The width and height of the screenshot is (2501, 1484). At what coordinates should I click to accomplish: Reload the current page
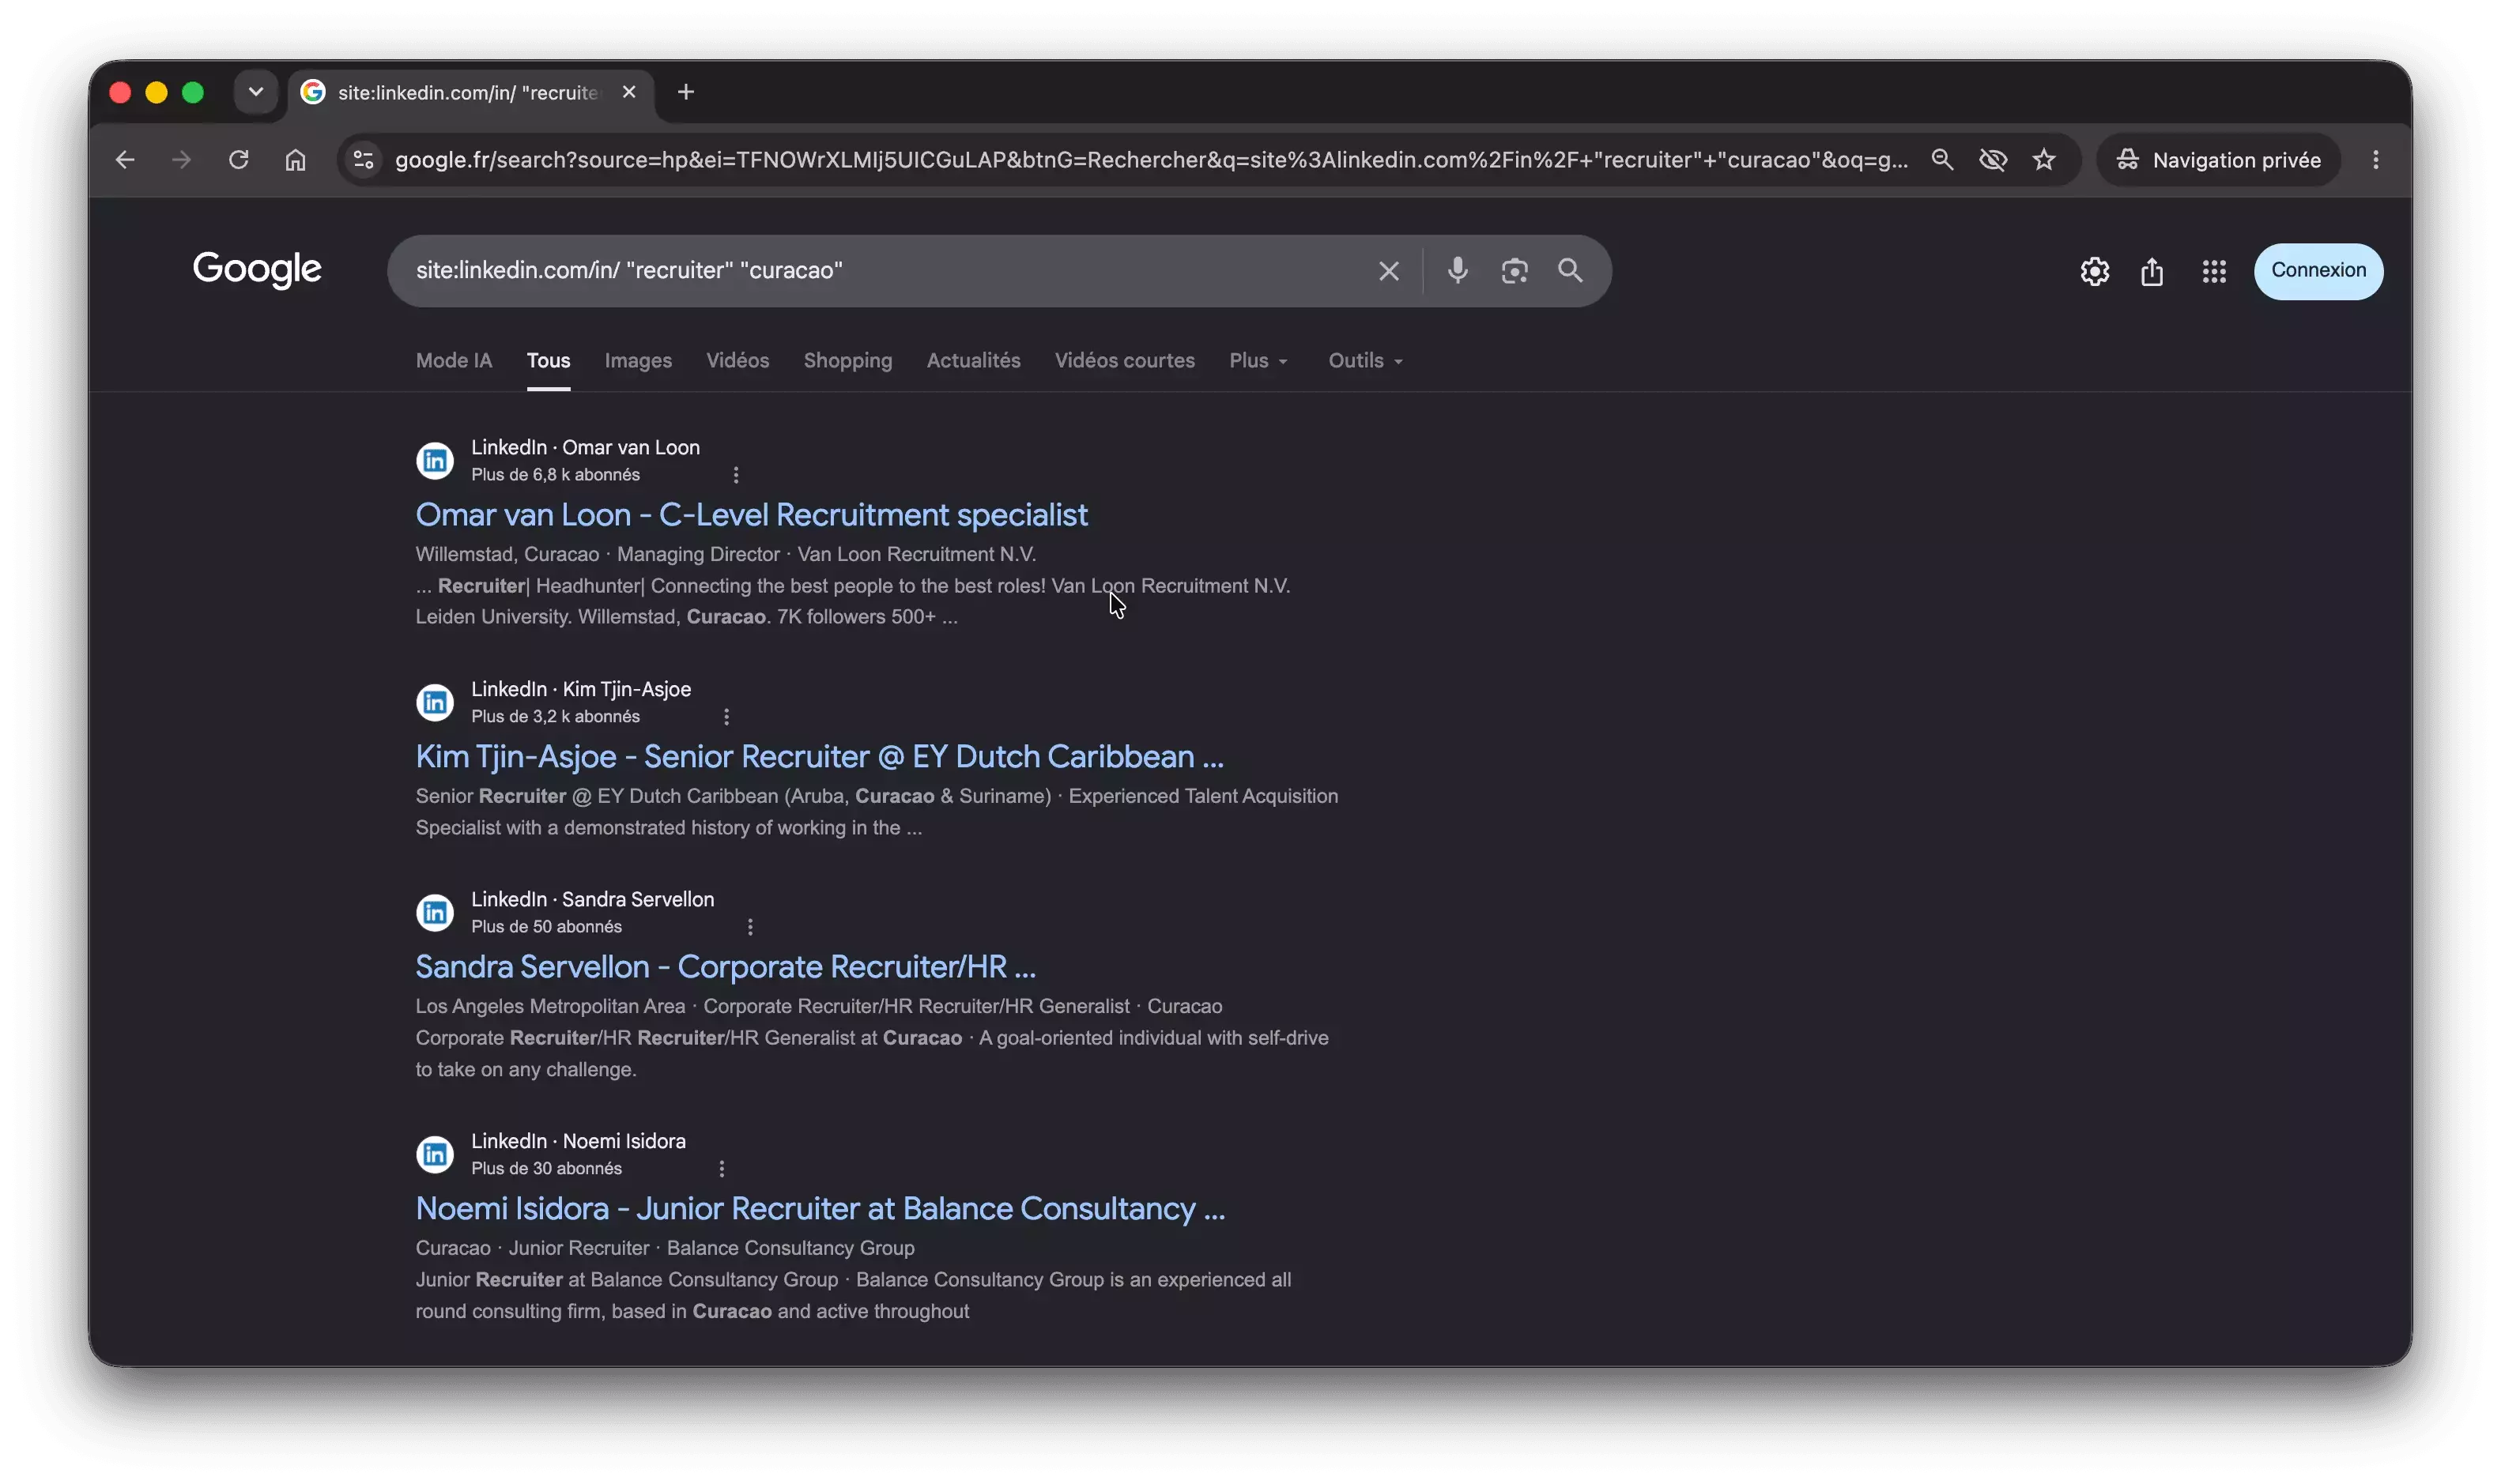(238, 160)
